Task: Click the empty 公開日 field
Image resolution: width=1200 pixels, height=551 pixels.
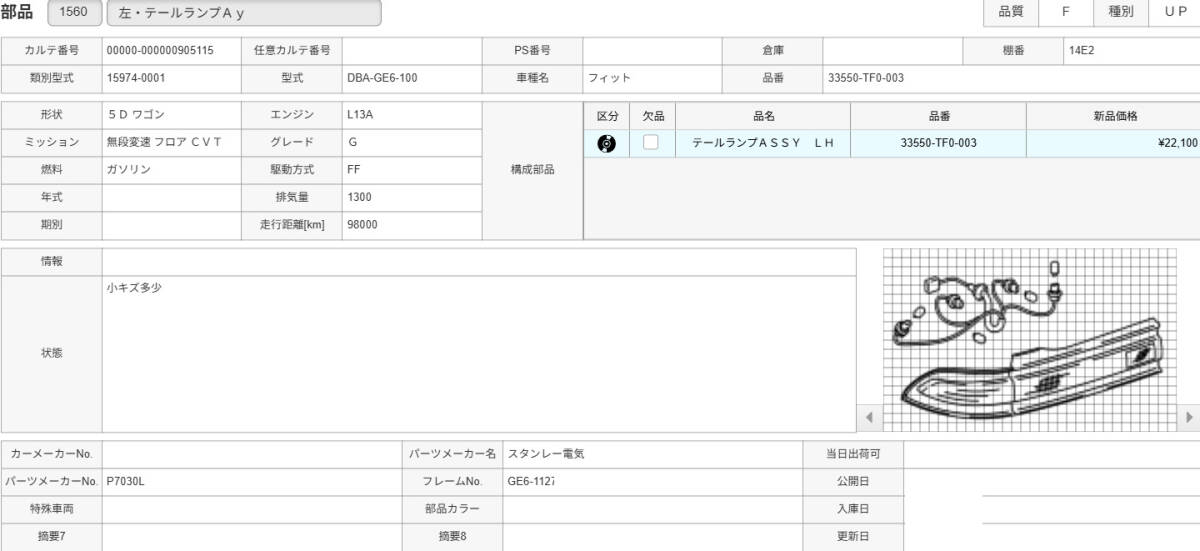Action: tap(1052, 481)
